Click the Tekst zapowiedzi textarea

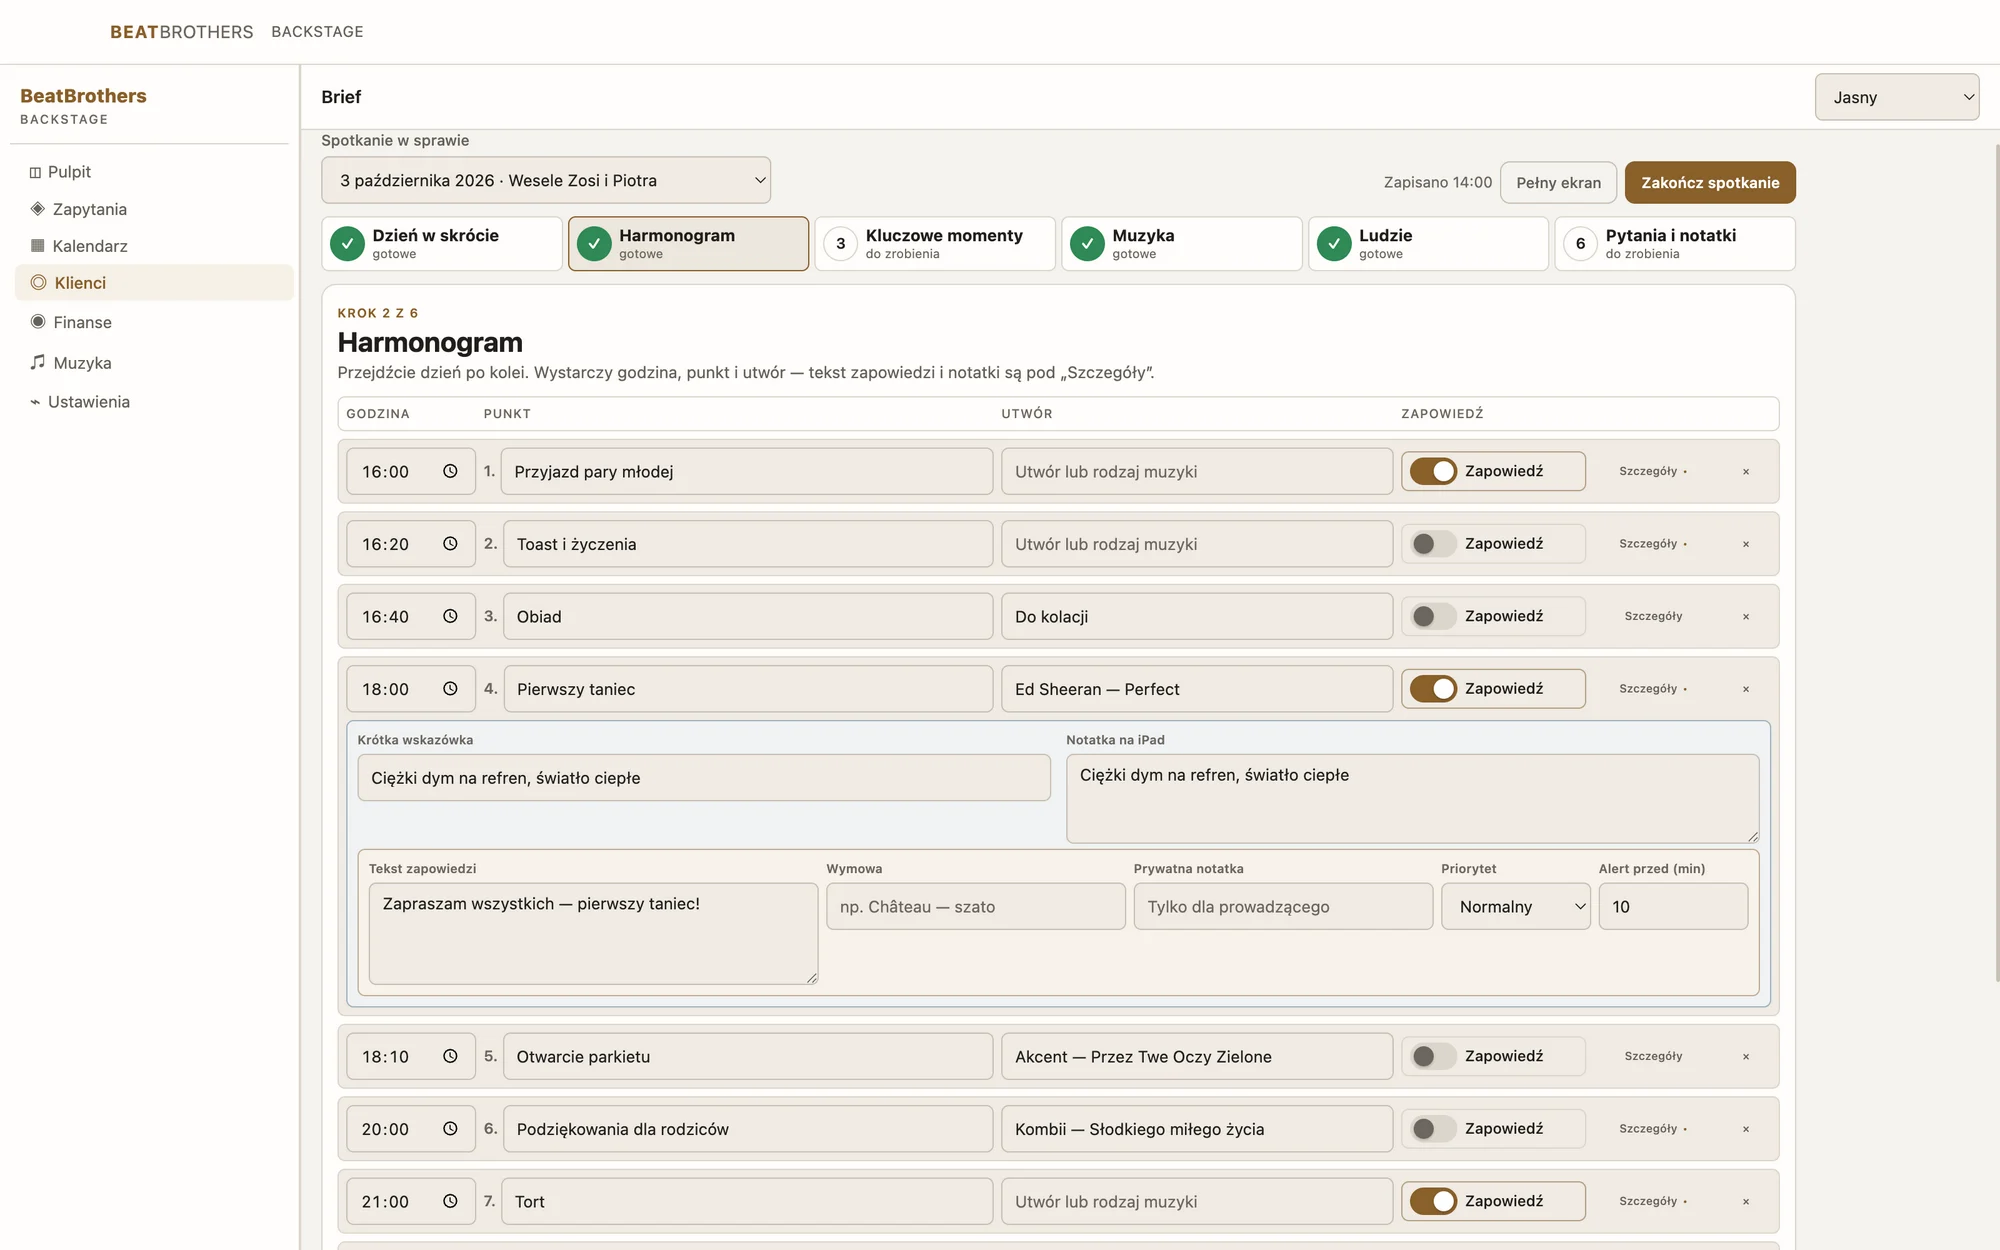click(x=593, y=933)
